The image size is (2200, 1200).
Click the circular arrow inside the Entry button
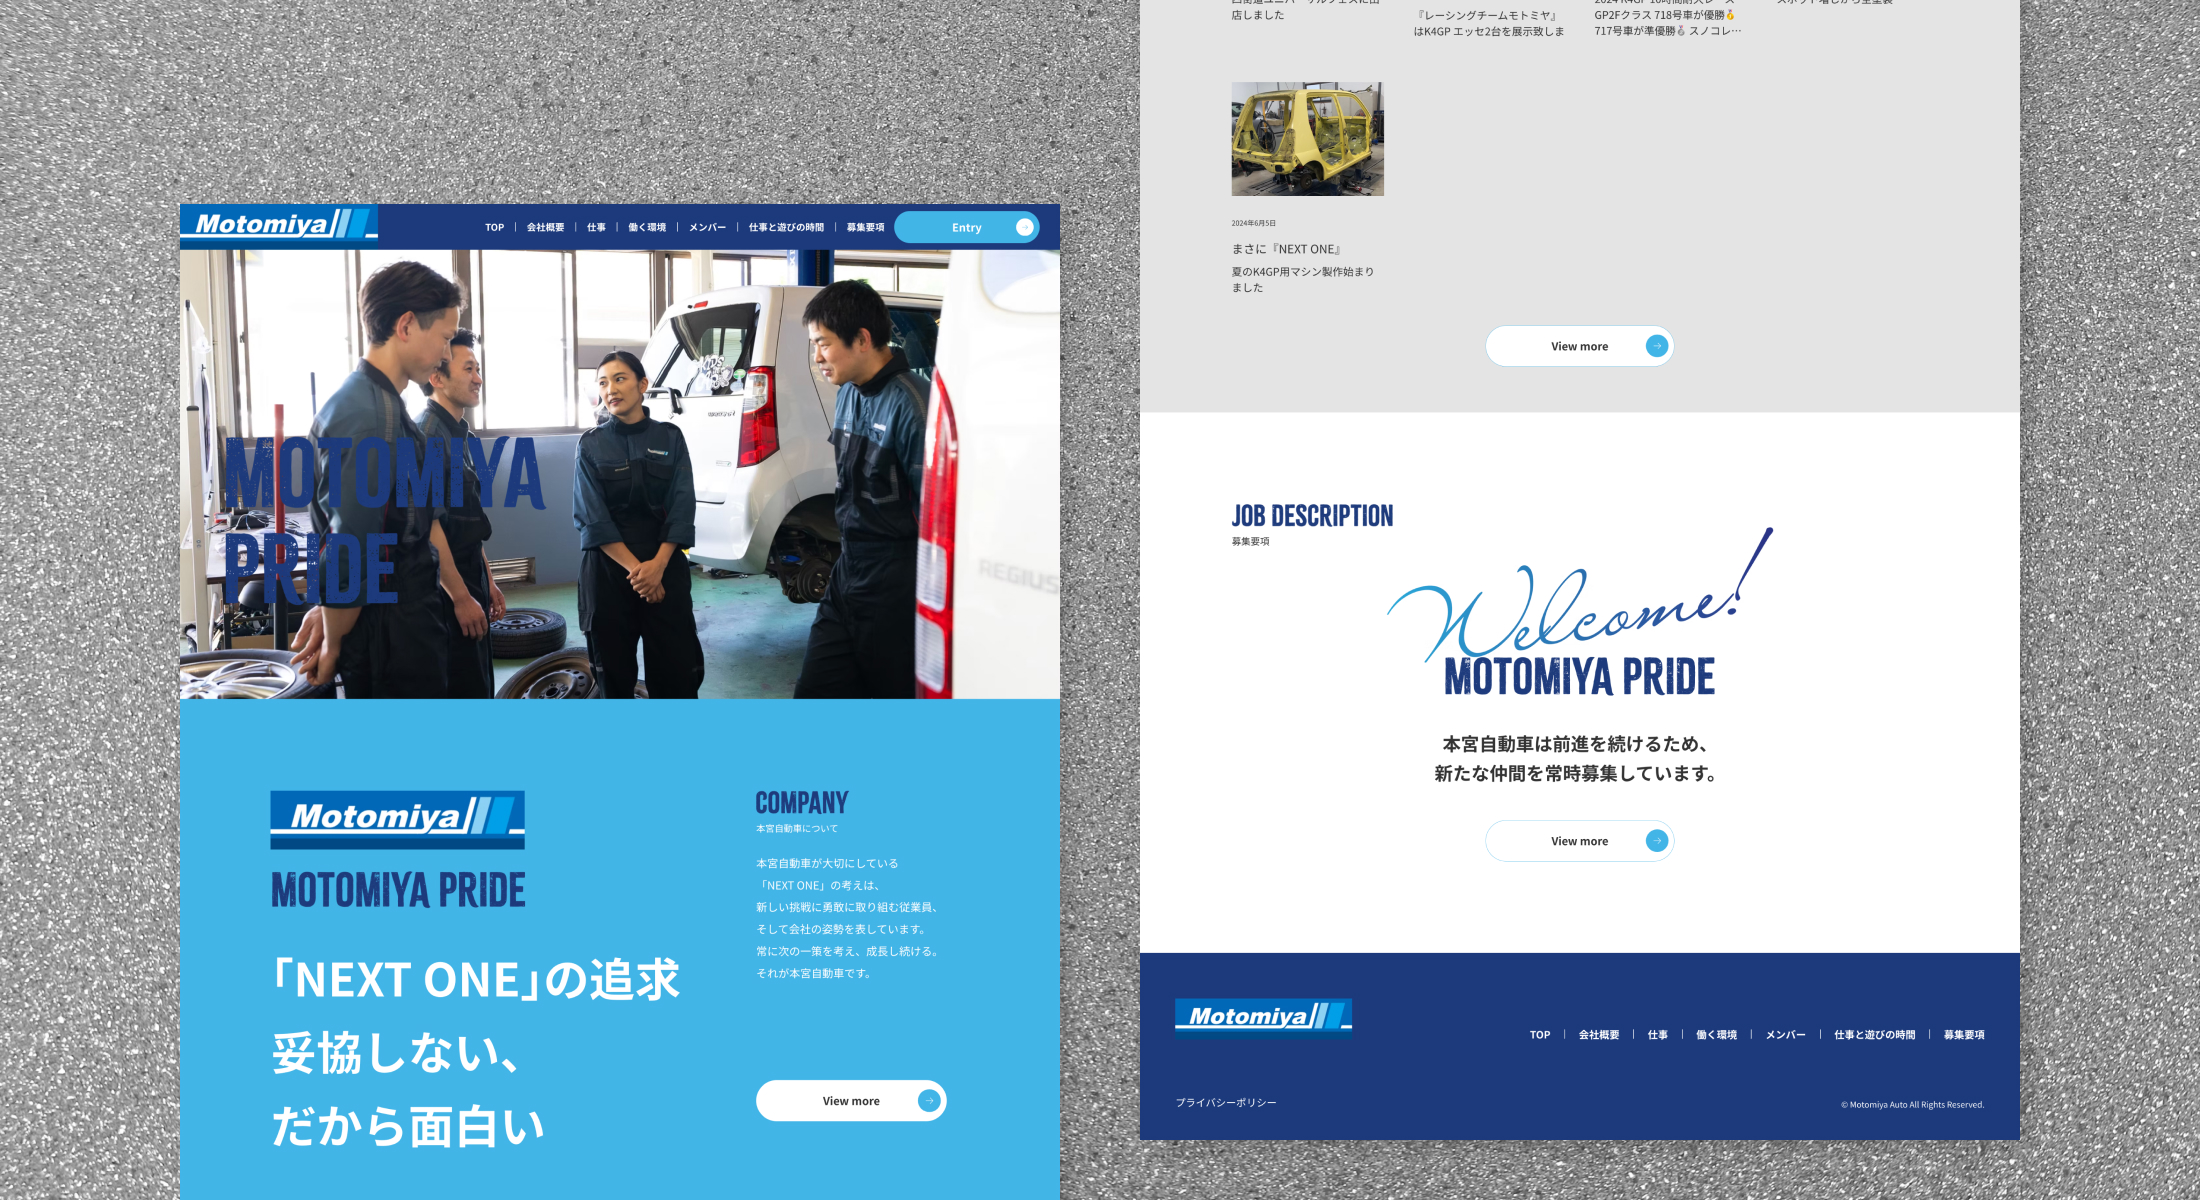(1024, 227)
